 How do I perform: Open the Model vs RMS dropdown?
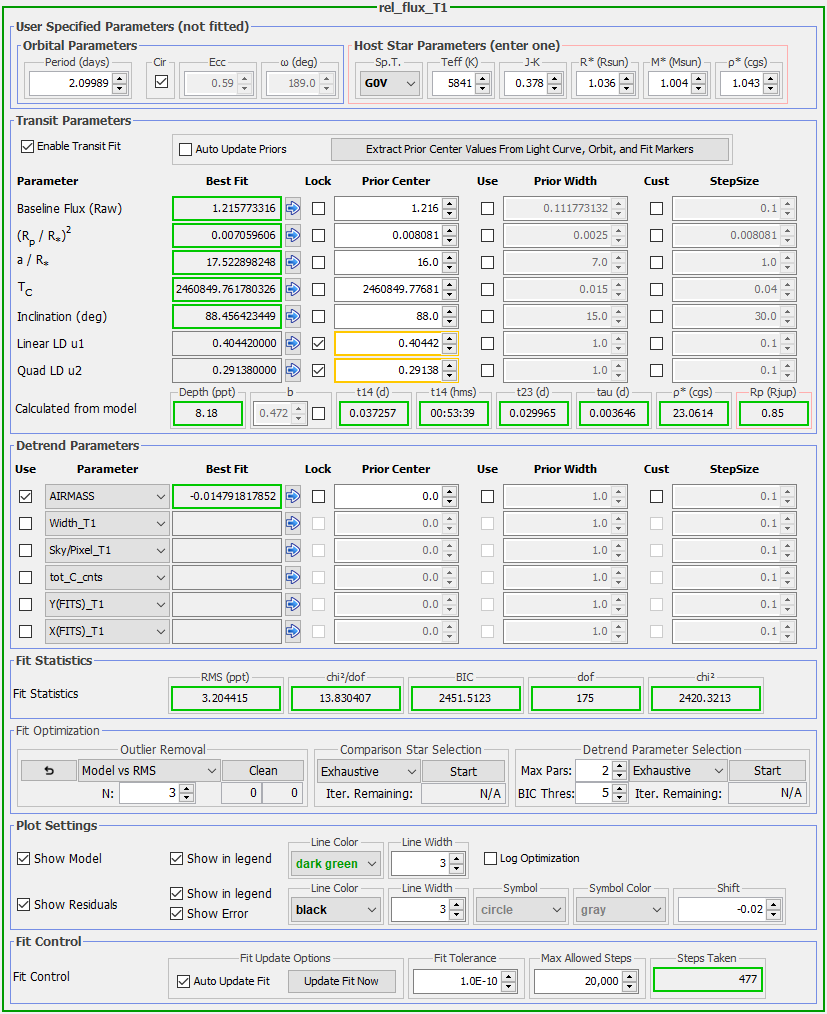148,771
